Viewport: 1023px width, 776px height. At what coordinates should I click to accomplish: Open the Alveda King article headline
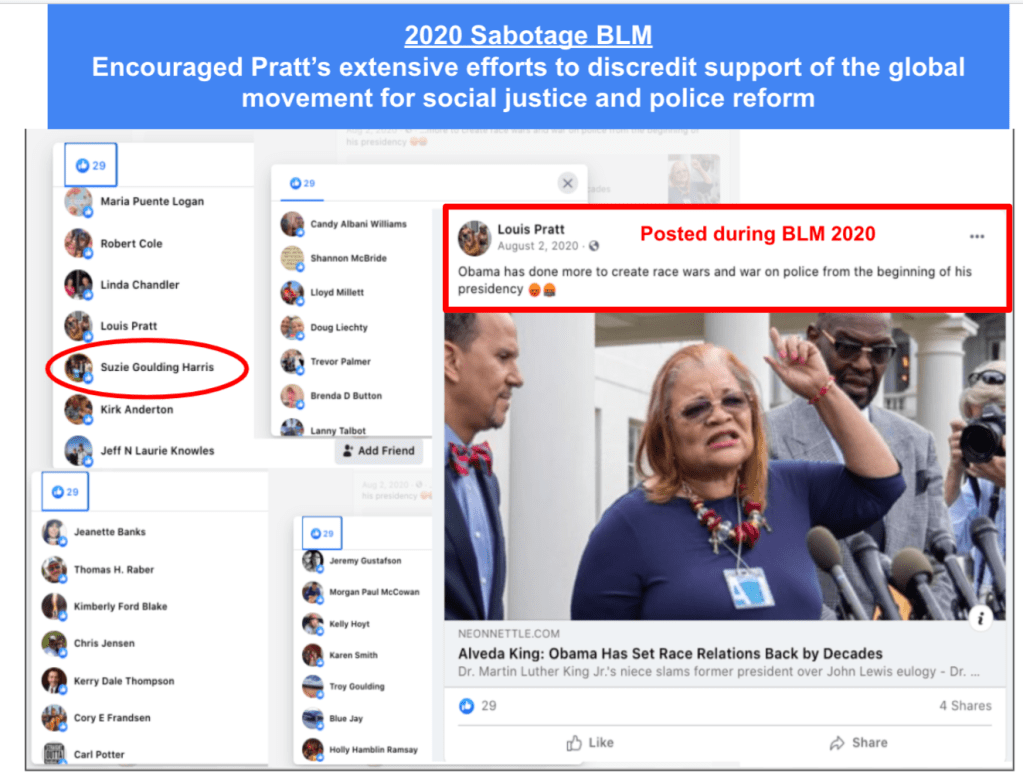pos(670,653)
